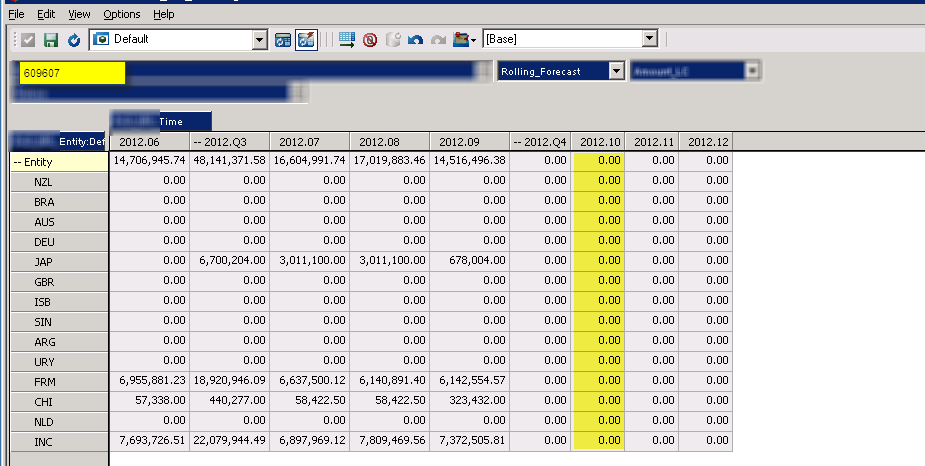Click the yellow 609607 title field
The width and height of the screenshot is (925, 466).
point(72,74)
